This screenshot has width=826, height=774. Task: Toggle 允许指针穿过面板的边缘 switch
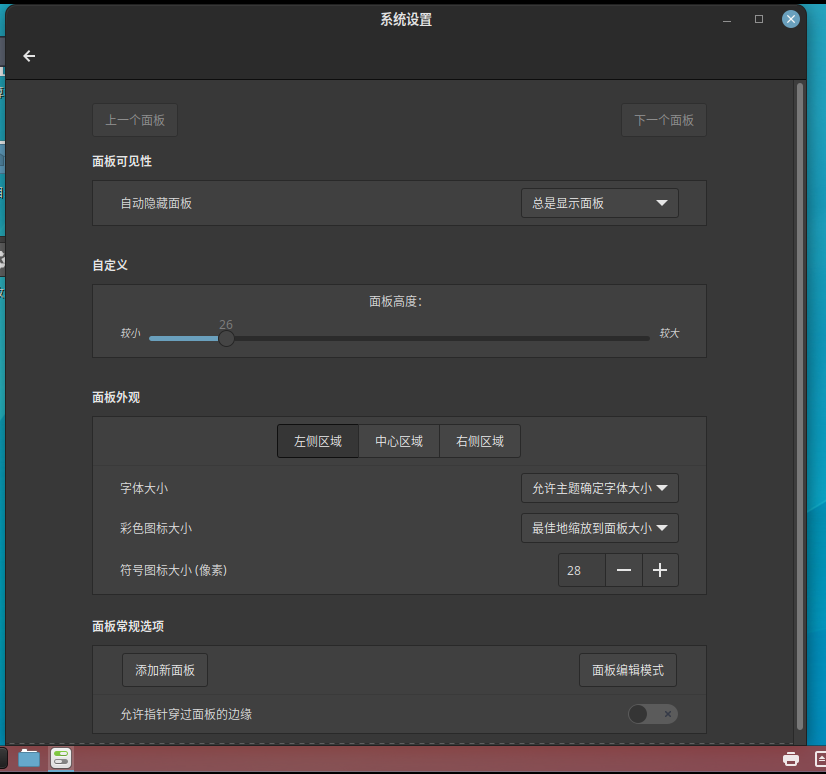tap(653, 713)
